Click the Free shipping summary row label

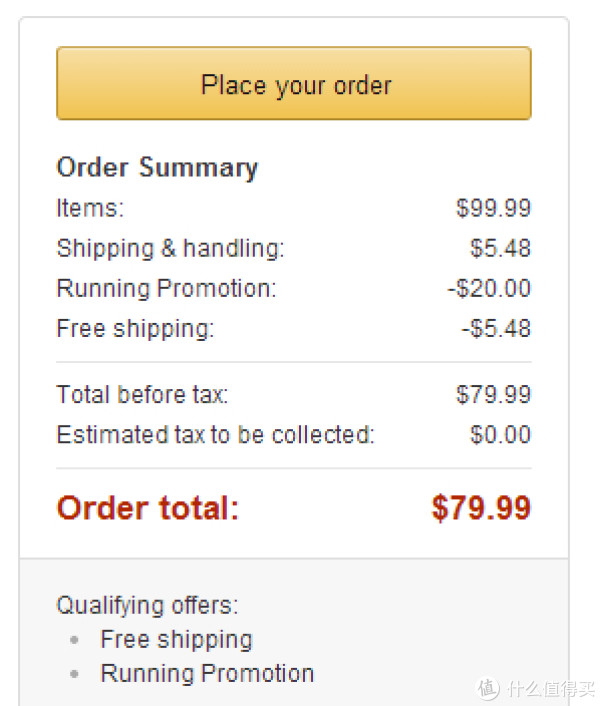(x=135, y=328)
